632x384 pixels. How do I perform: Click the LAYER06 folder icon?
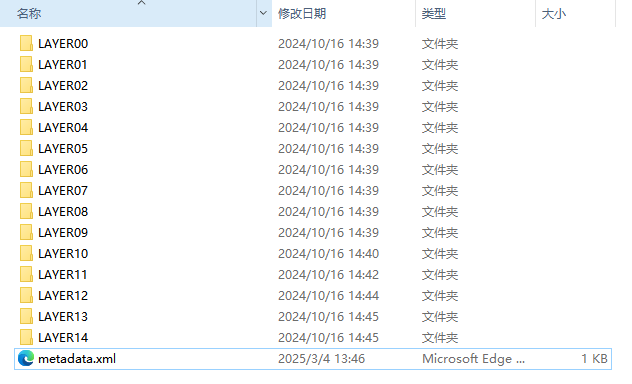[x=26, y=169]
